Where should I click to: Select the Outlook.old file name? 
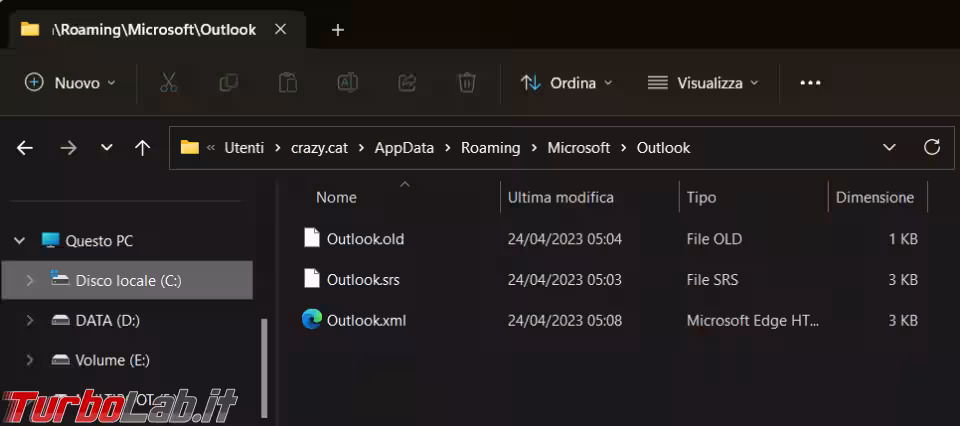tap(366, 239)
